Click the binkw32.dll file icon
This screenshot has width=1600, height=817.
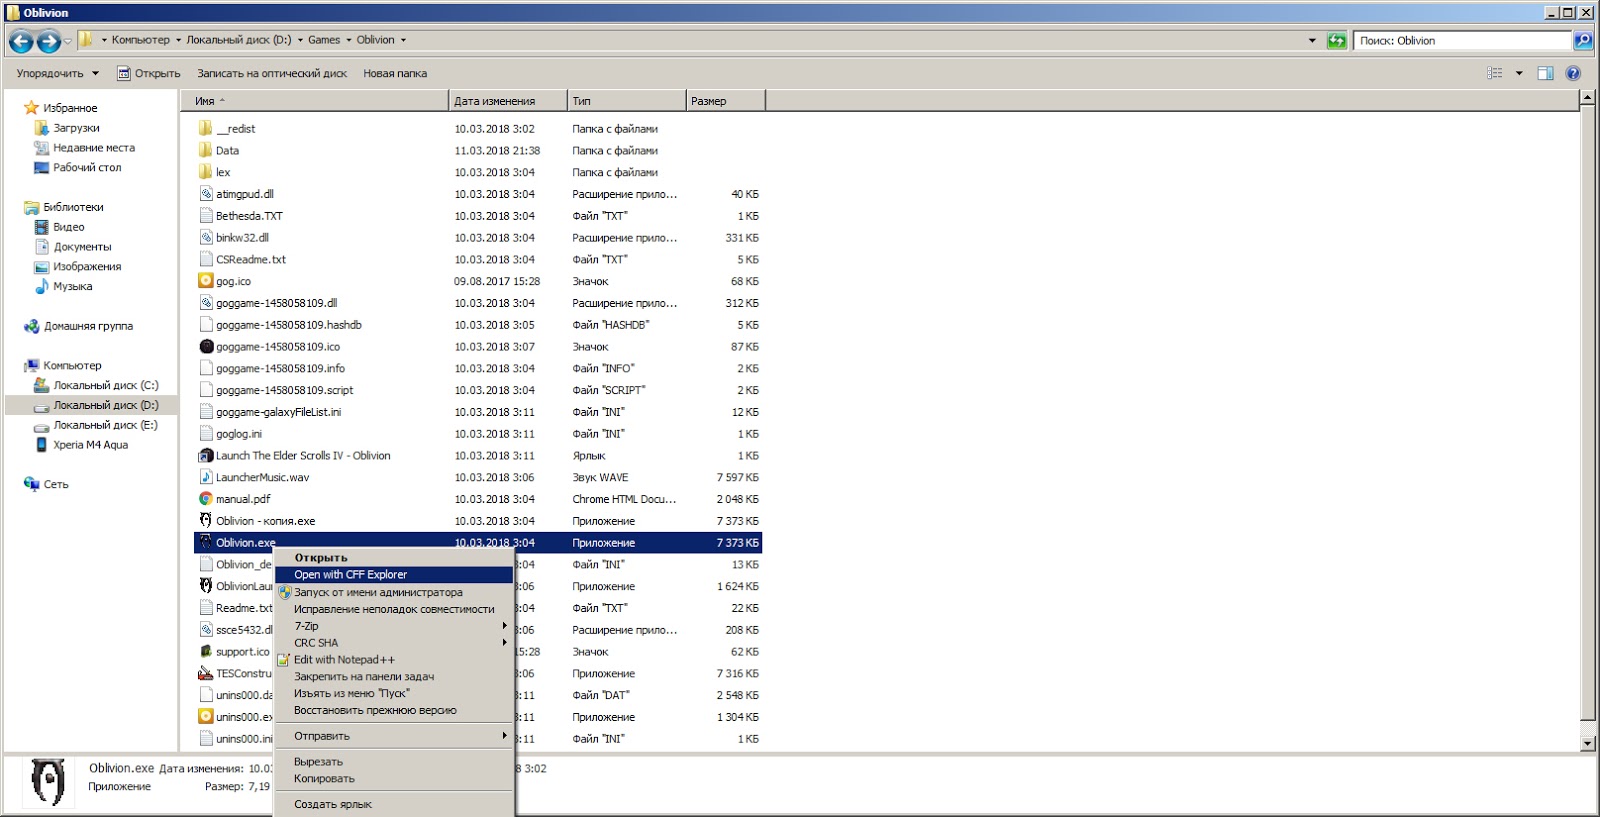click(206, 237)
